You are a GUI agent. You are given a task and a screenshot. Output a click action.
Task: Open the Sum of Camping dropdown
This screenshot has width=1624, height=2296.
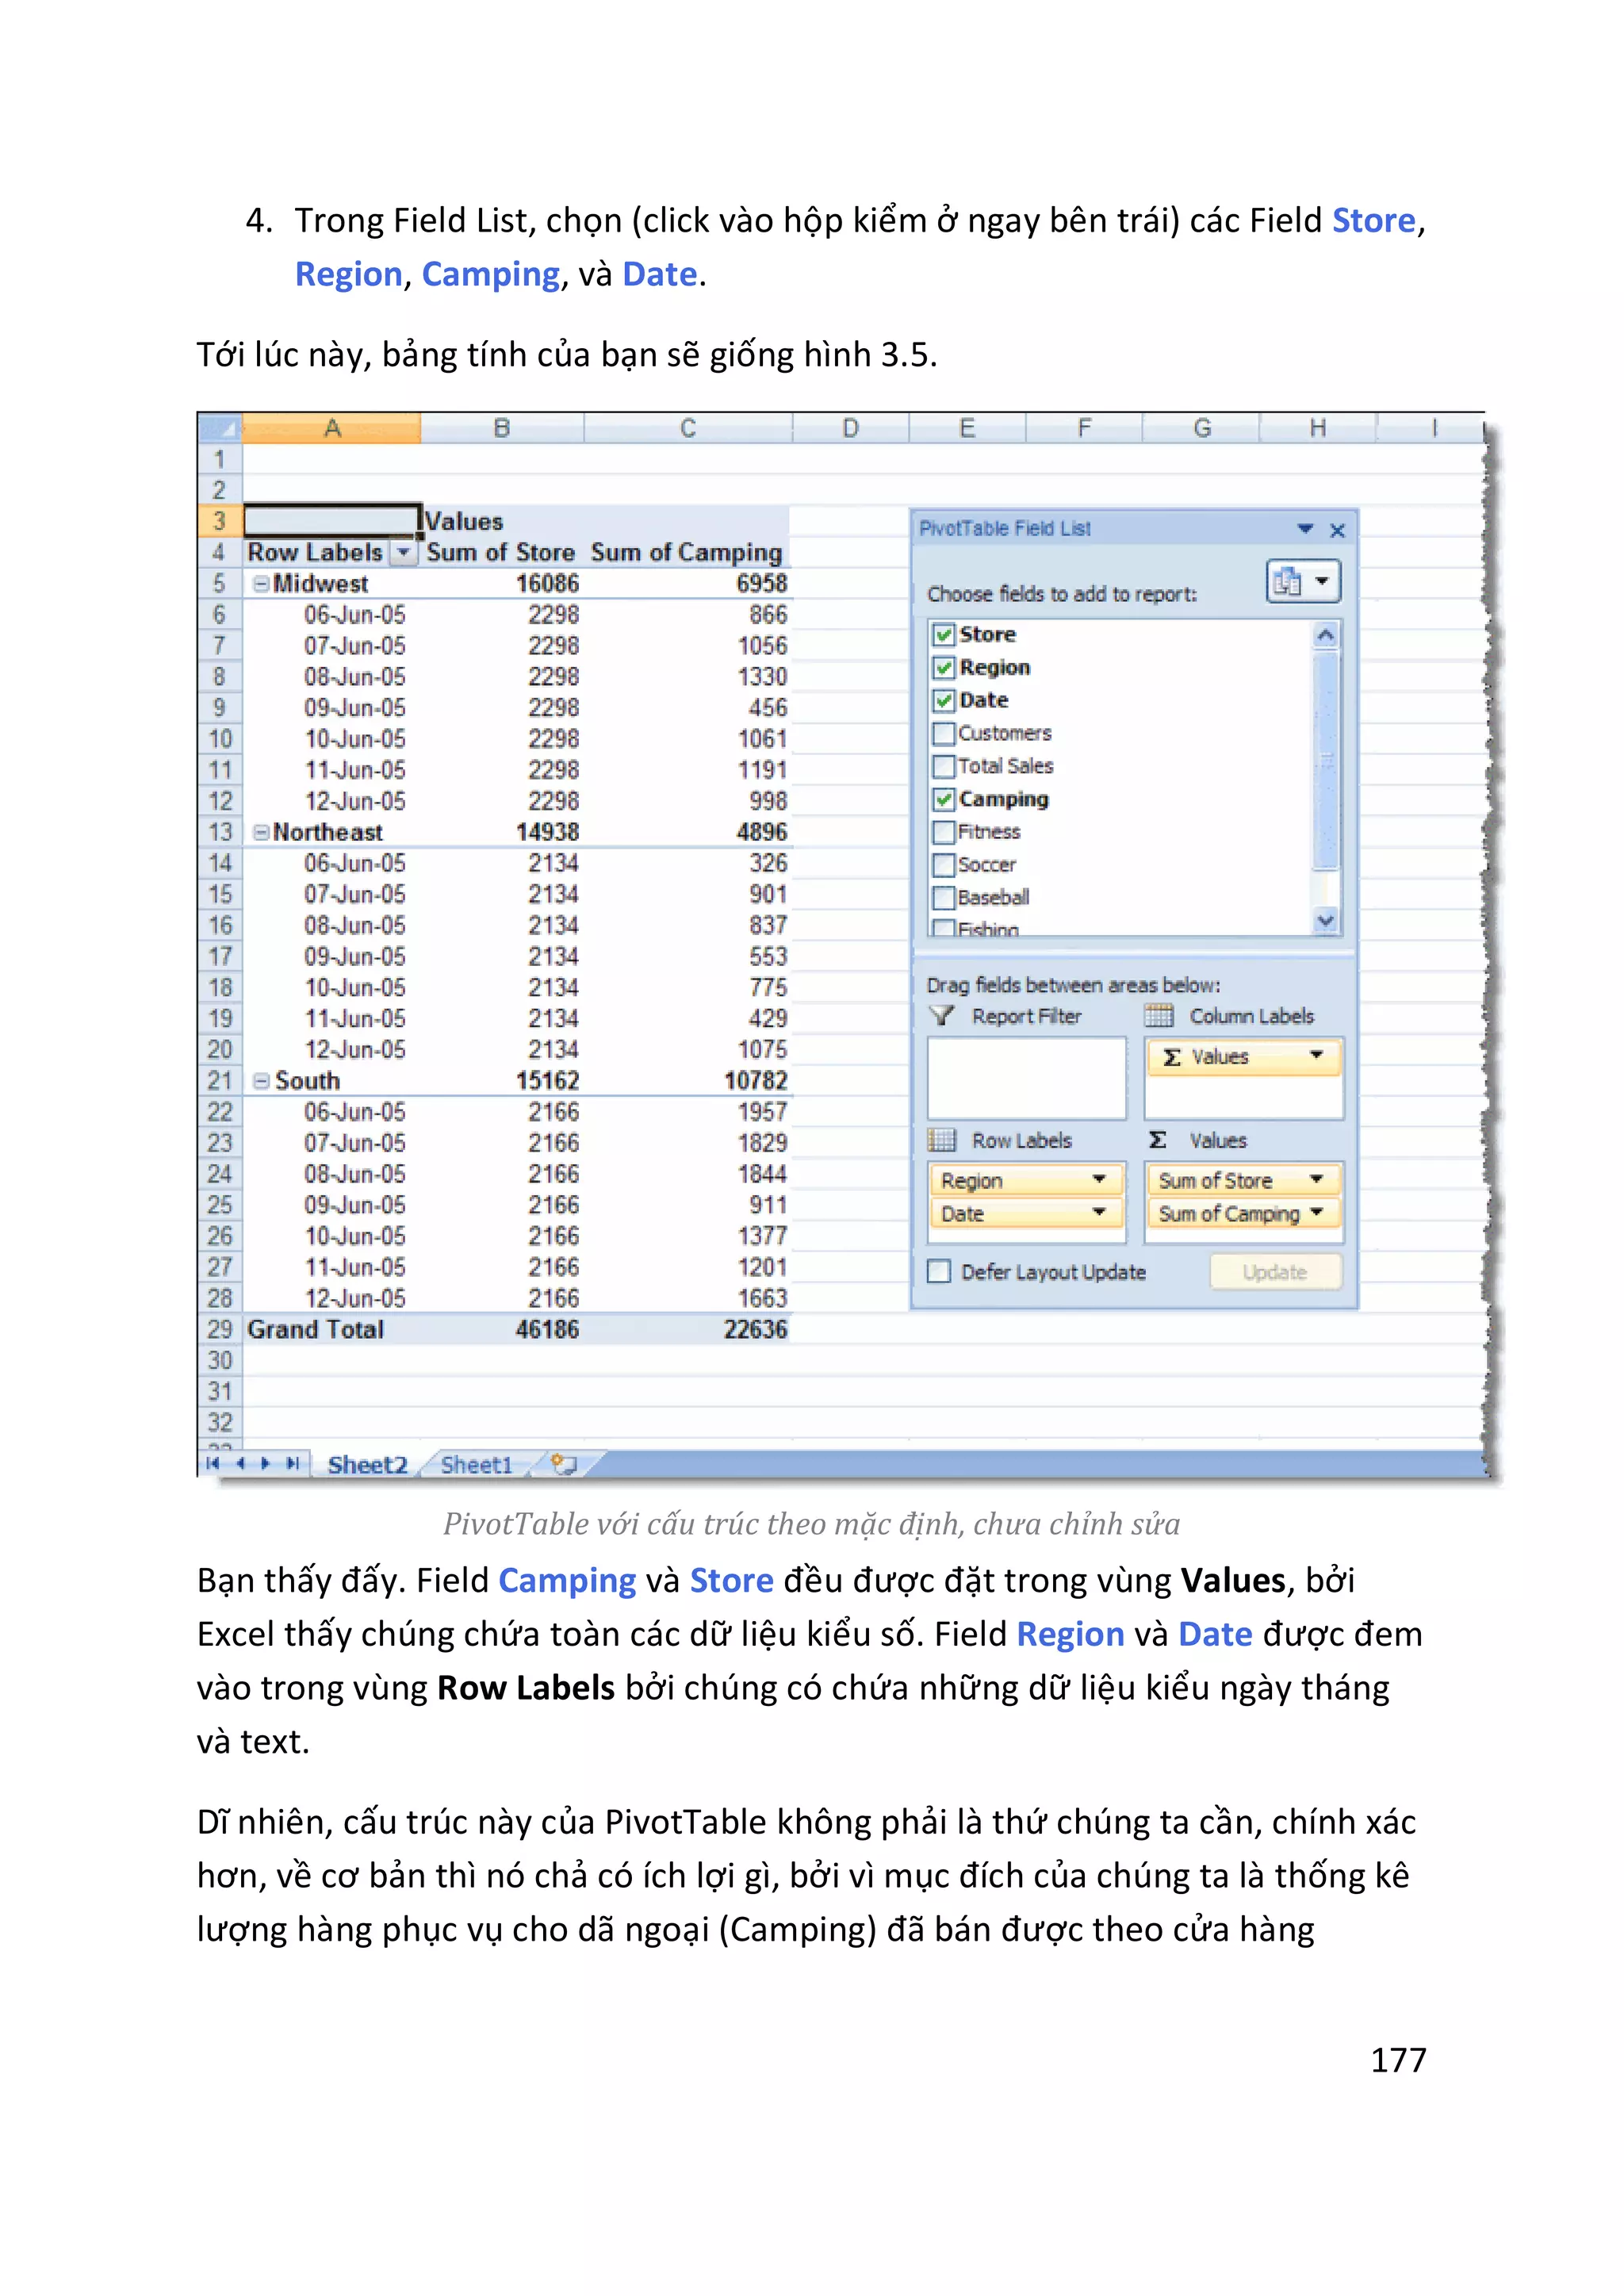tap(1316, 1213)
